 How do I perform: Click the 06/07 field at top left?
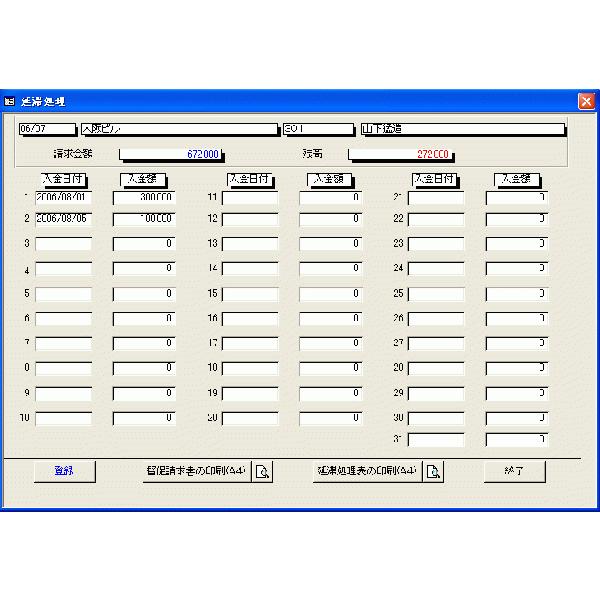(x=47, y=129)
